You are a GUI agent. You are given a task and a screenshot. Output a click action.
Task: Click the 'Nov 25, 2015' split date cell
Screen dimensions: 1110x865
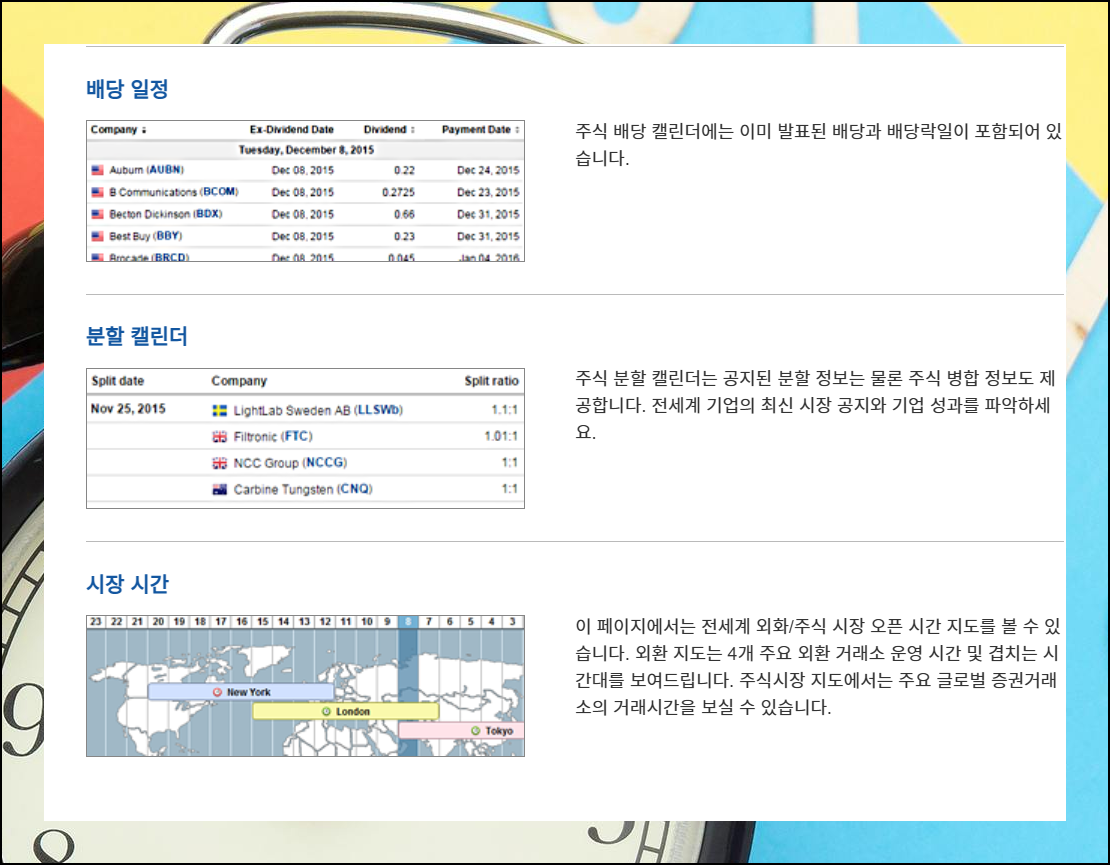128,408
